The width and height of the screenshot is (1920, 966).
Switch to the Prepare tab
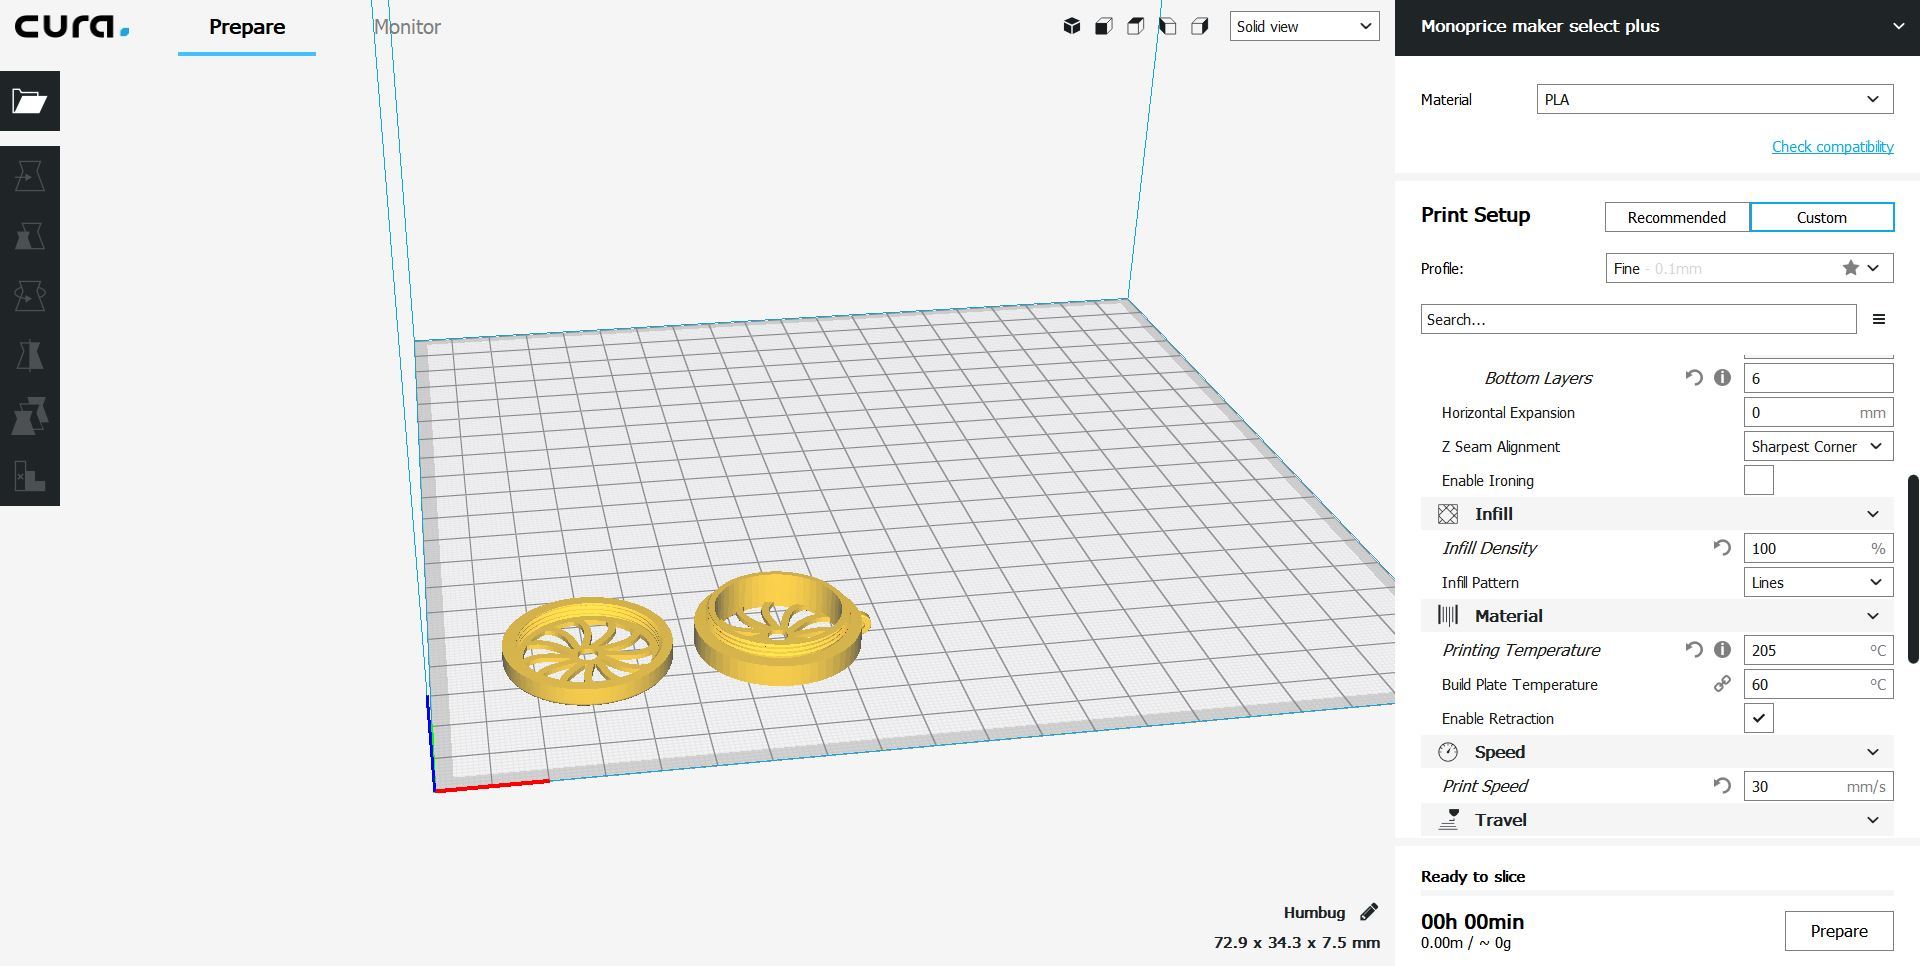pyautogui.click(x=247, y=27)
